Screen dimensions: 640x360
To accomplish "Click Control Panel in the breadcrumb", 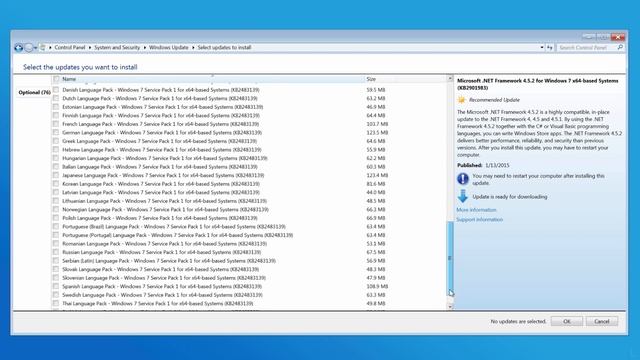I will point(70,48).
